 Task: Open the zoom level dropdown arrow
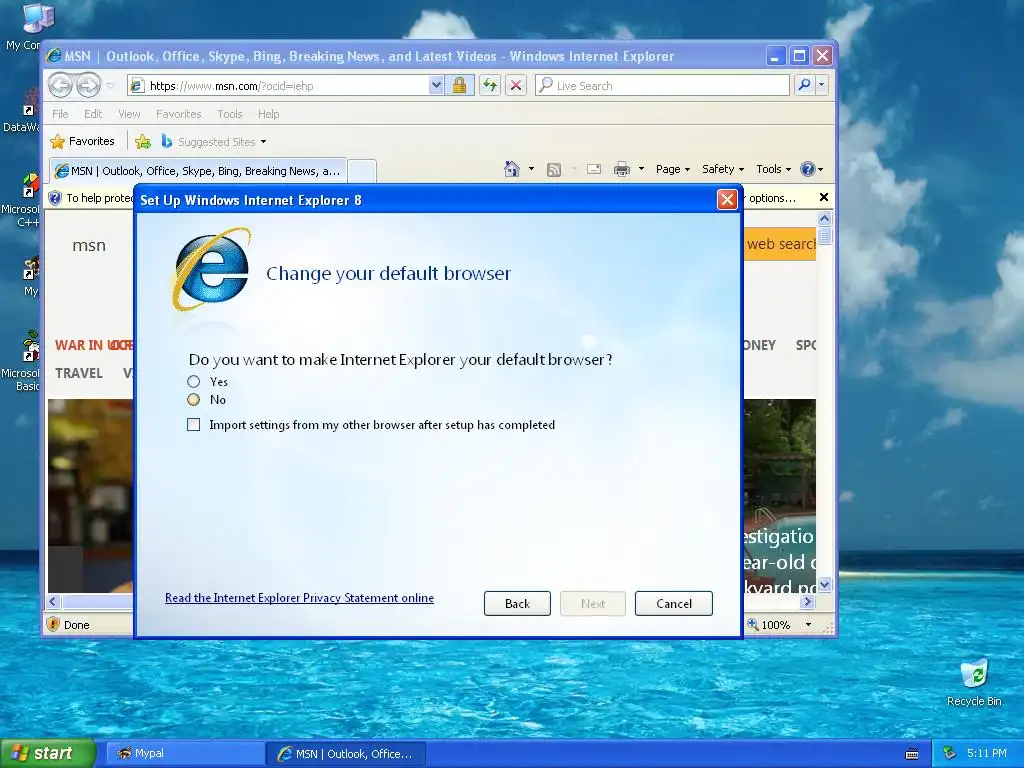pos(808,625)
